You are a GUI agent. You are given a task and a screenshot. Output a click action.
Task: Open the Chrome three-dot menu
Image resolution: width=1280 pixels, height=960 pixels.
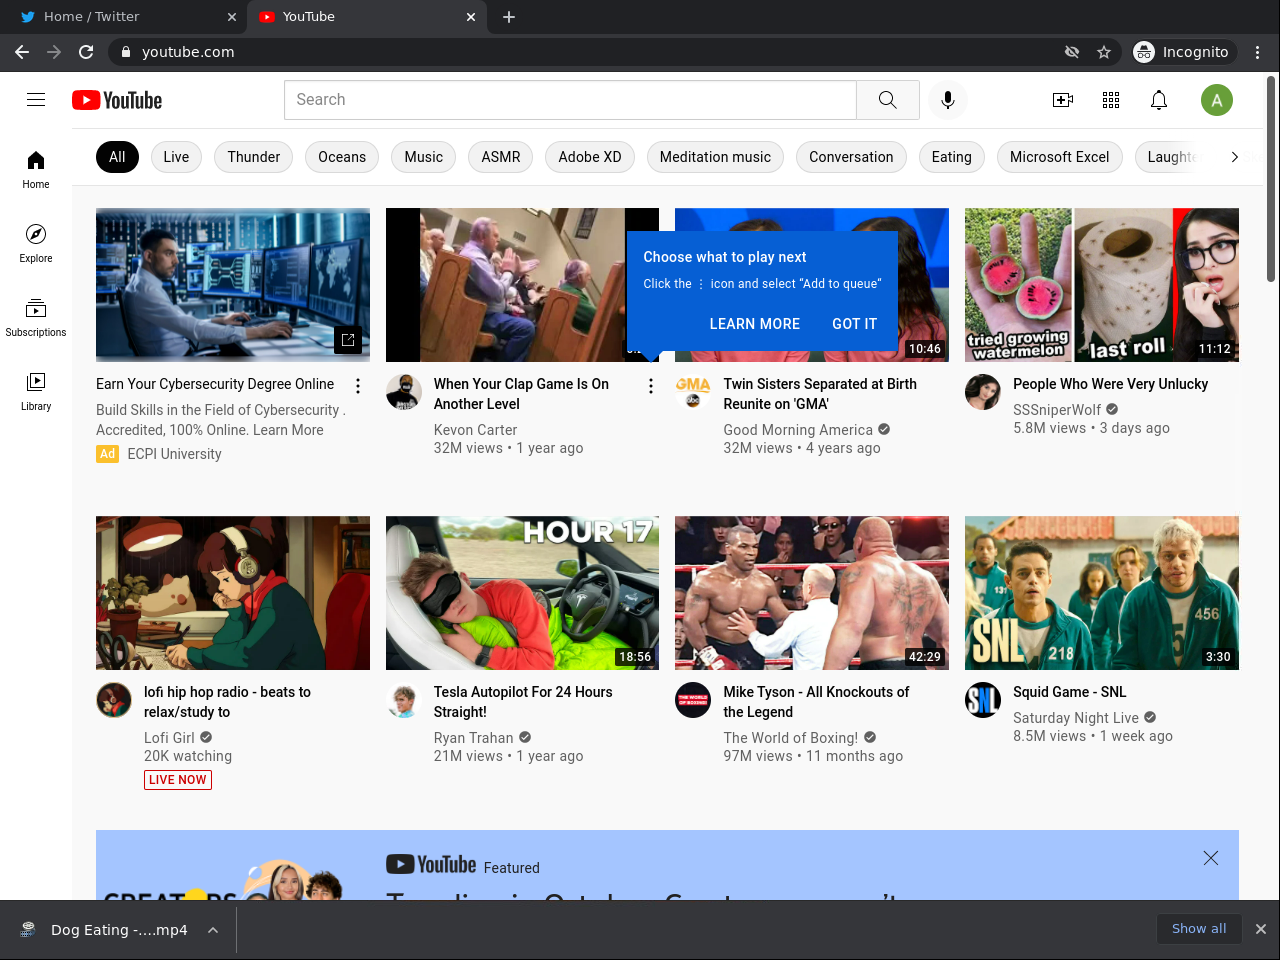tap(1258, 52)
